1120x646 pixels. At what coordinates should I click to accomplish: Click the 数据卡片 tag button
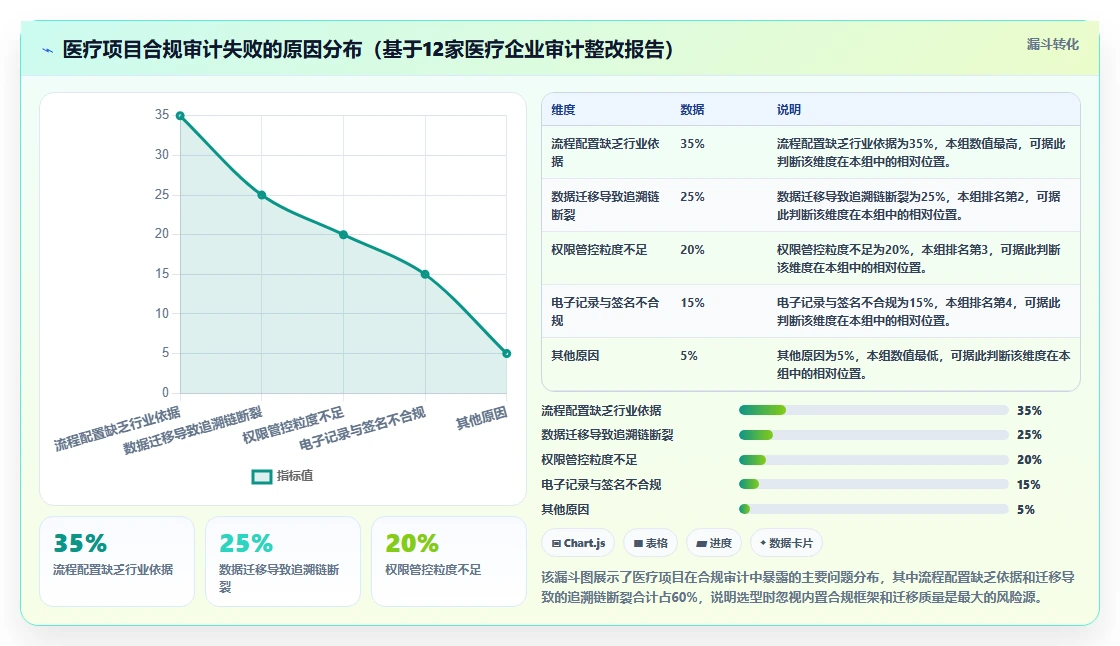click(786, 543)
